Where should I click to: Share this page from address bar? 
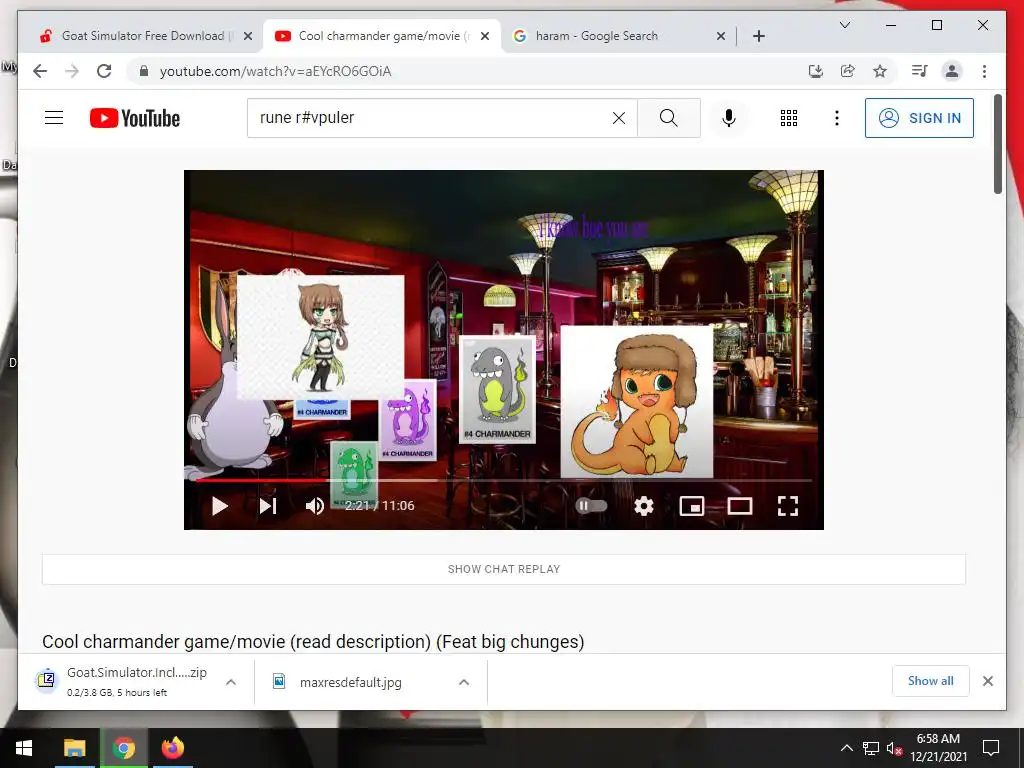pos(848,71)
